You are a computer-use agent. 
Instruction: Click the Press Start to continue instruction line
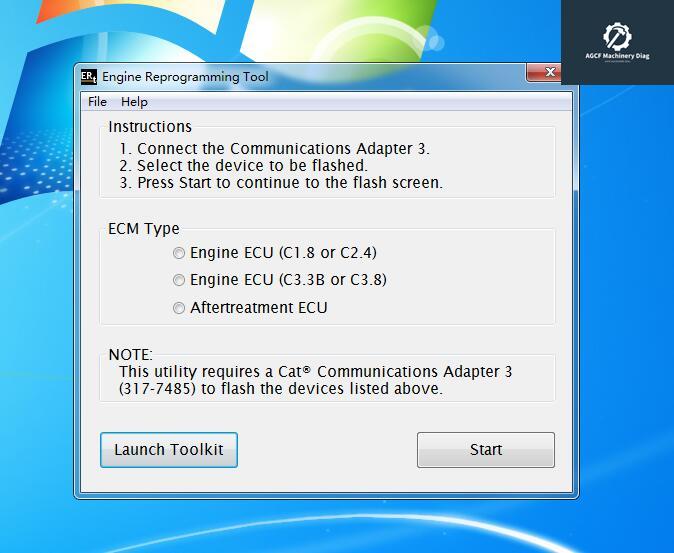coord(281,183)
